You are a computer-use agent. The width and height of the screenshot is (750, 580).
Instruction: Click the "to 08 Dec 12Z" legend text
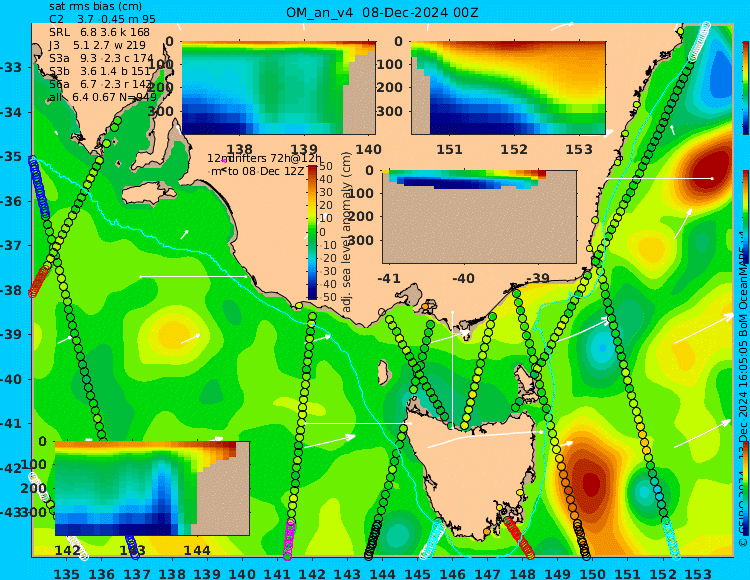265,171
